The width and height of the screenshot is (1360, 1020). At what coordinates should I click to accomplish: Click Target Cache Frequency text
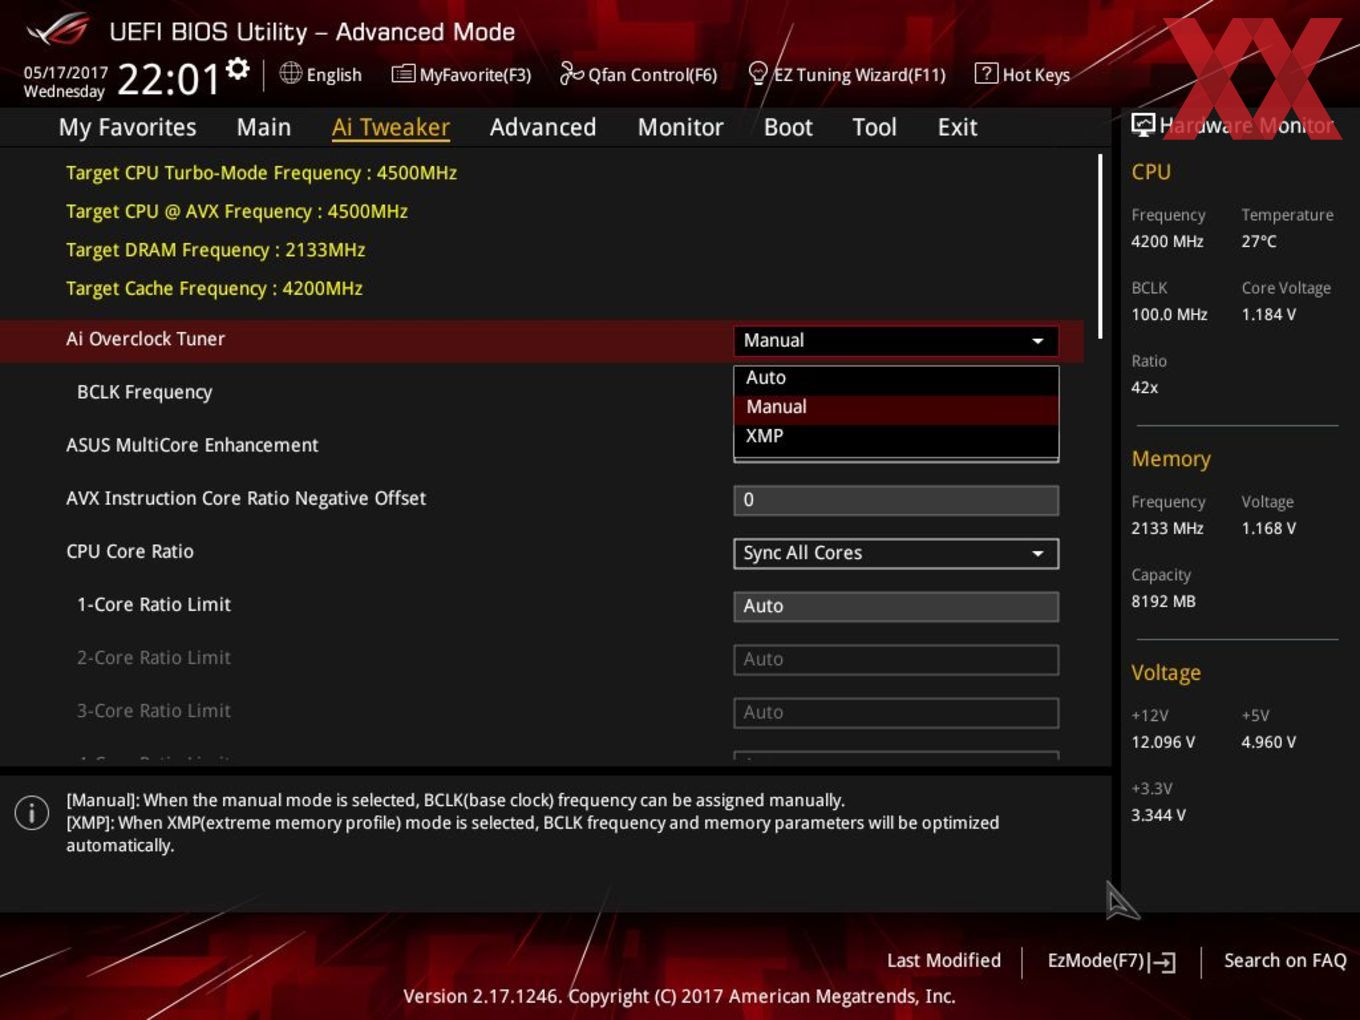(214, 288)
